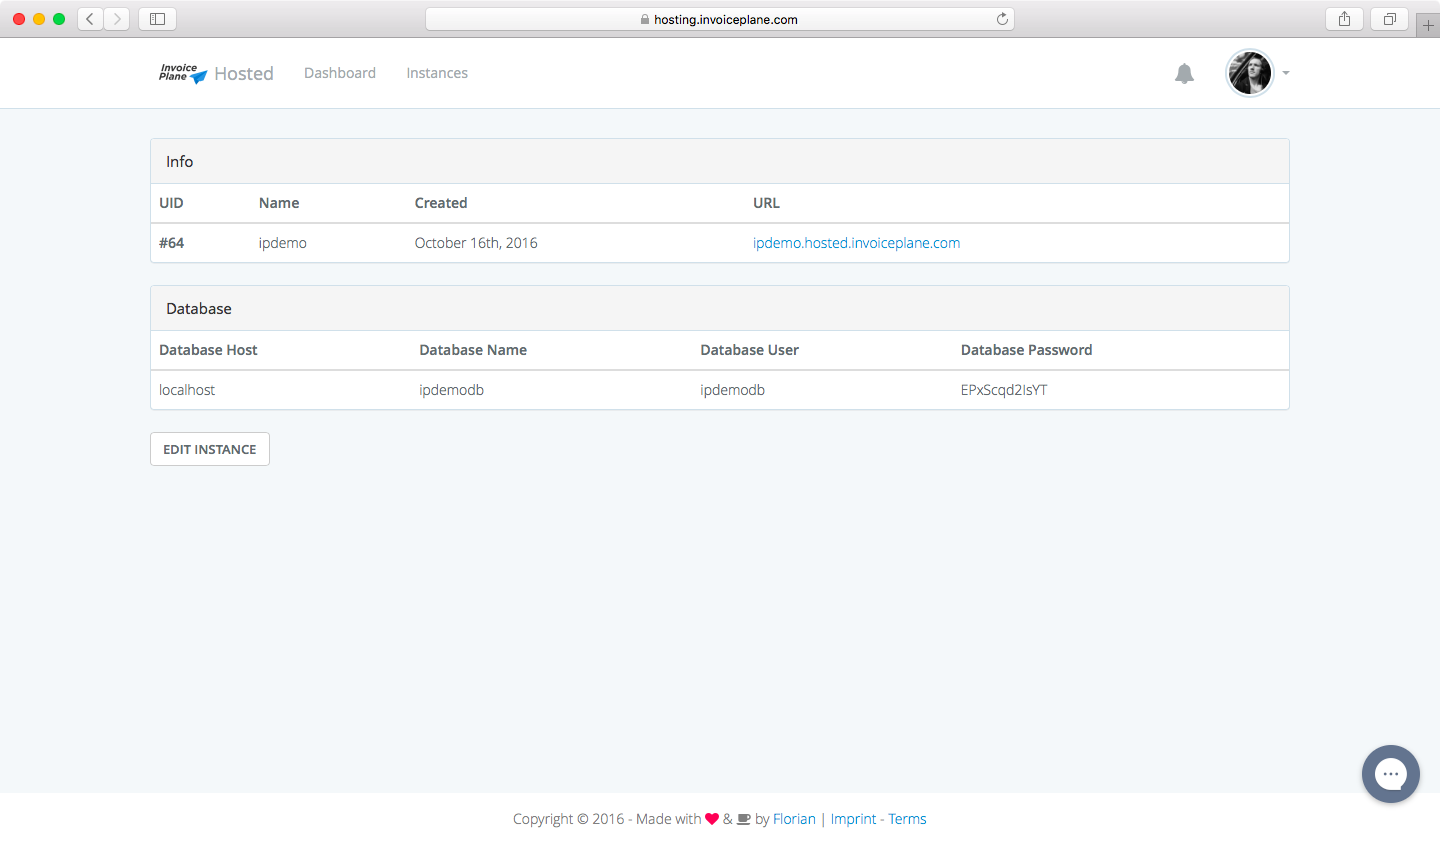This screenshot has height=843, width=1440.
Task: Select the database password EPxScqd2IsYT
Action: [x=1004, y=390]
